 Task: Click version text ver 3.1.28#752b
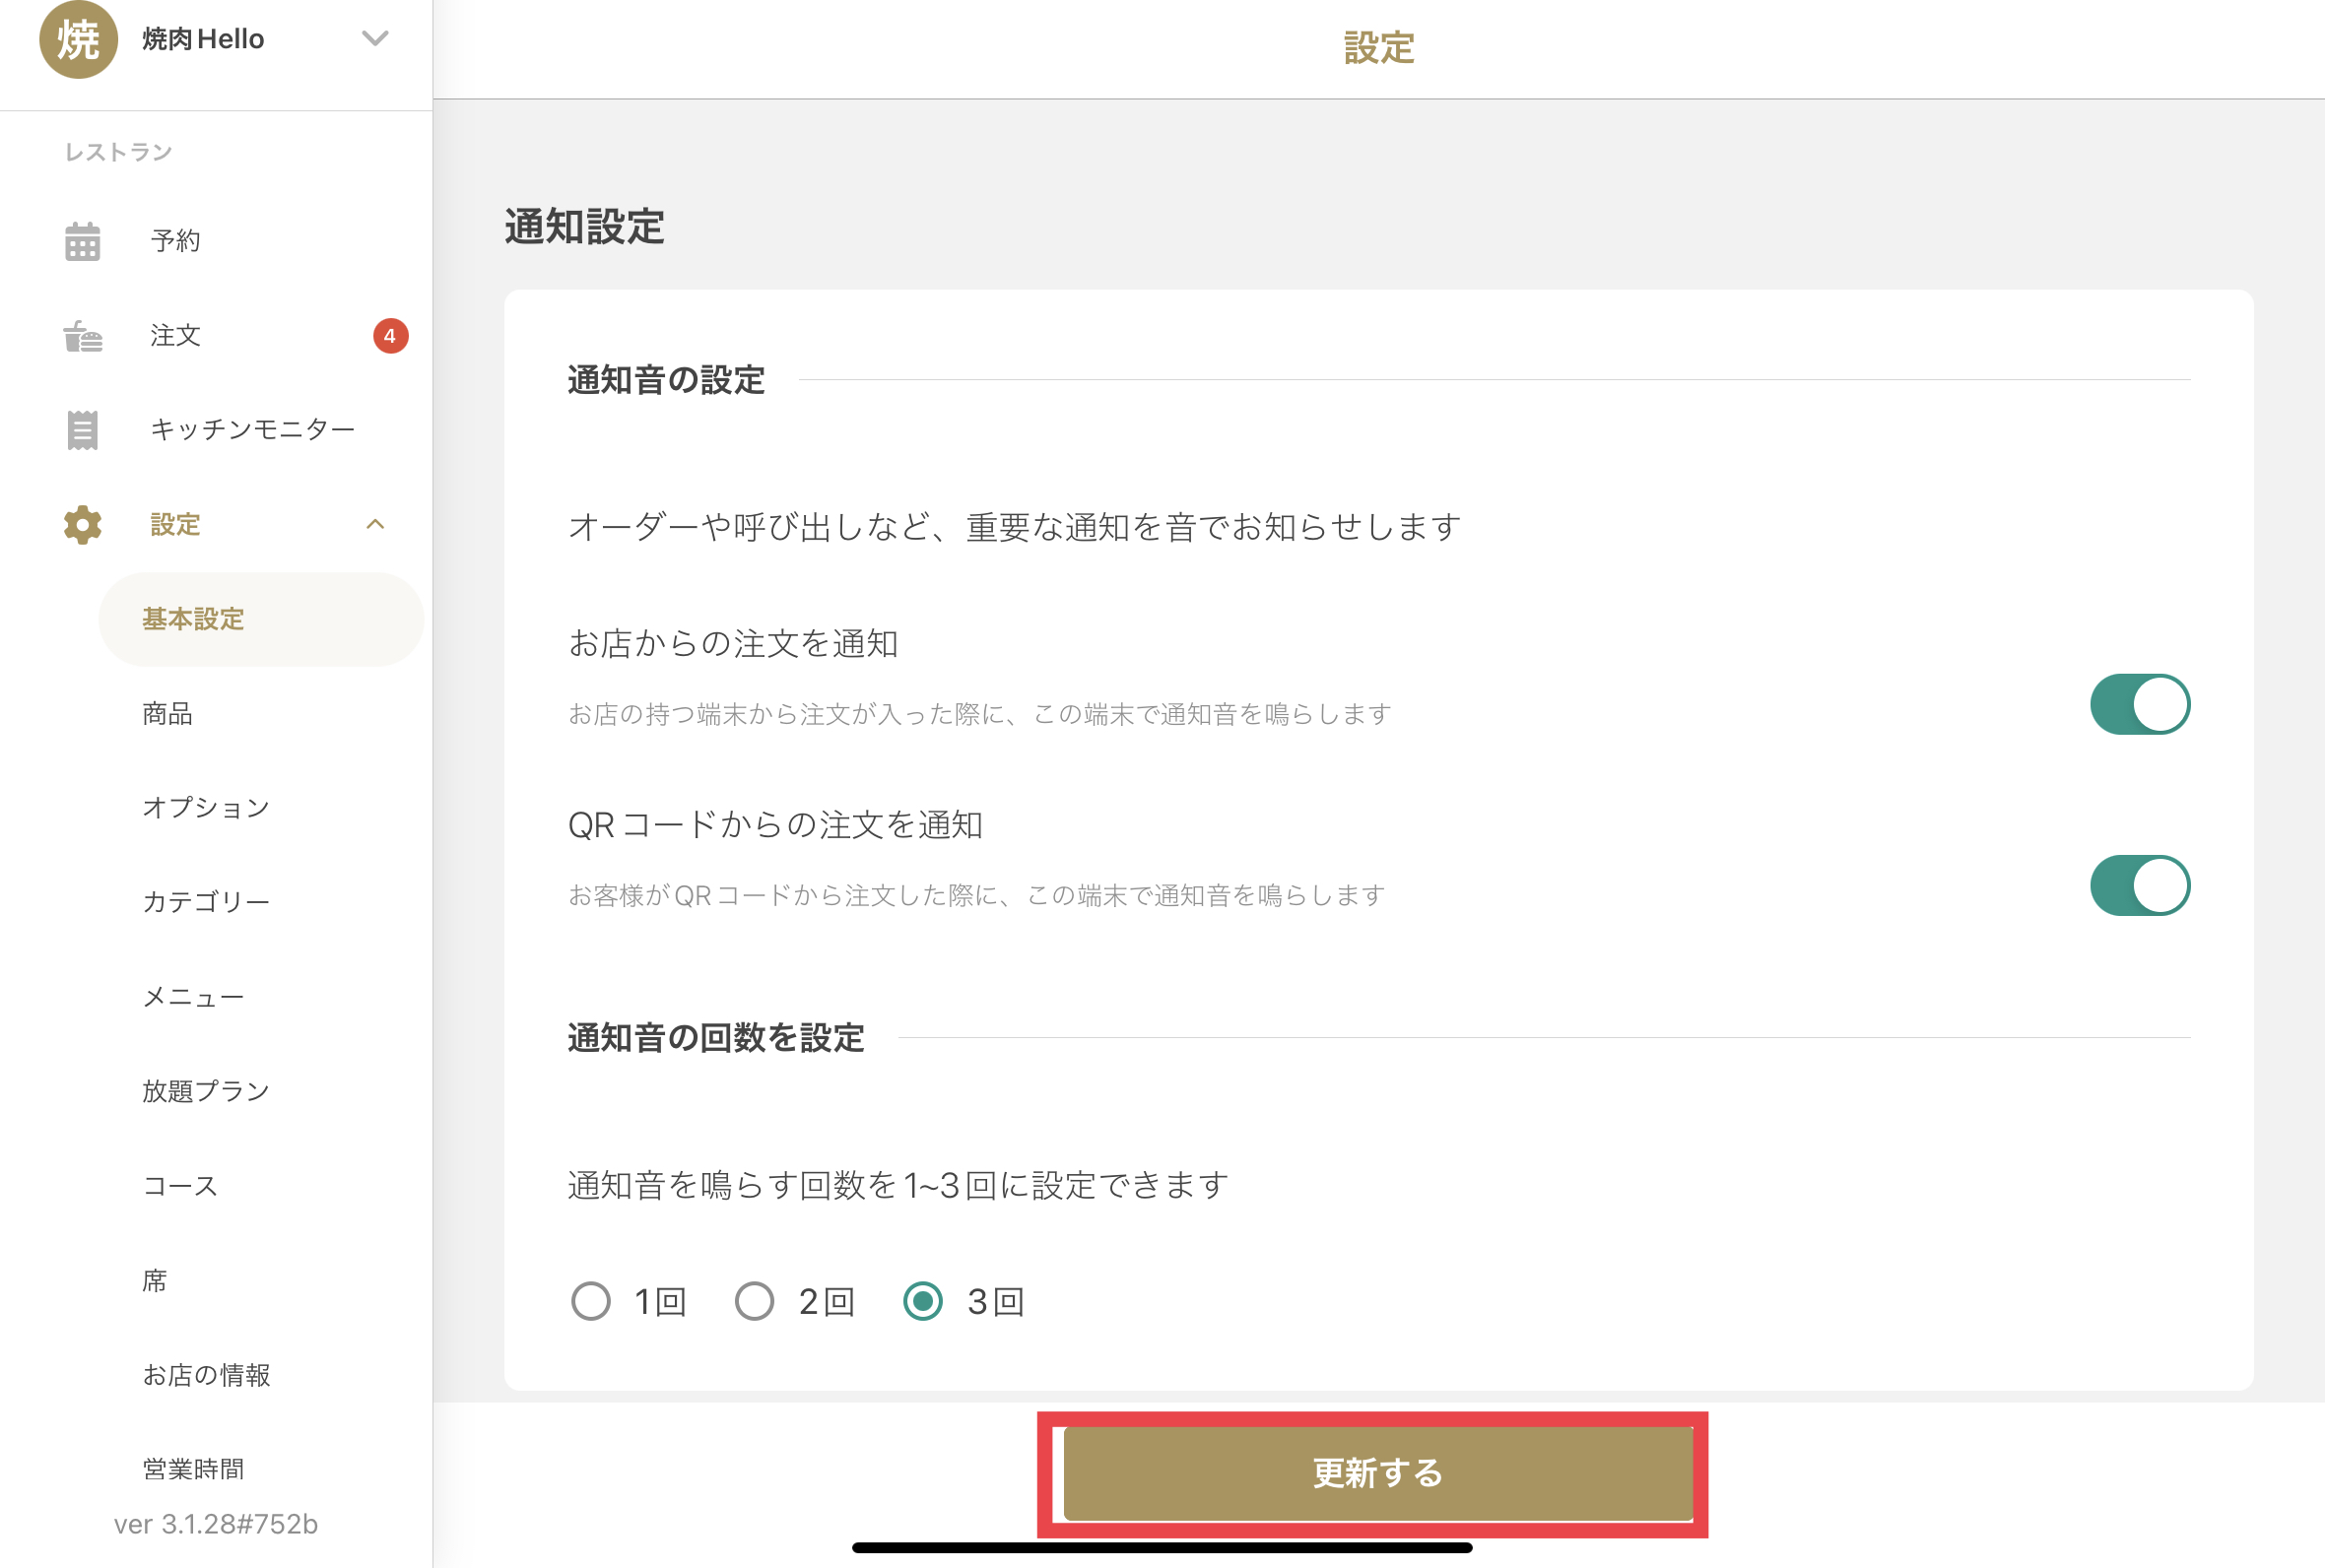216,1524
